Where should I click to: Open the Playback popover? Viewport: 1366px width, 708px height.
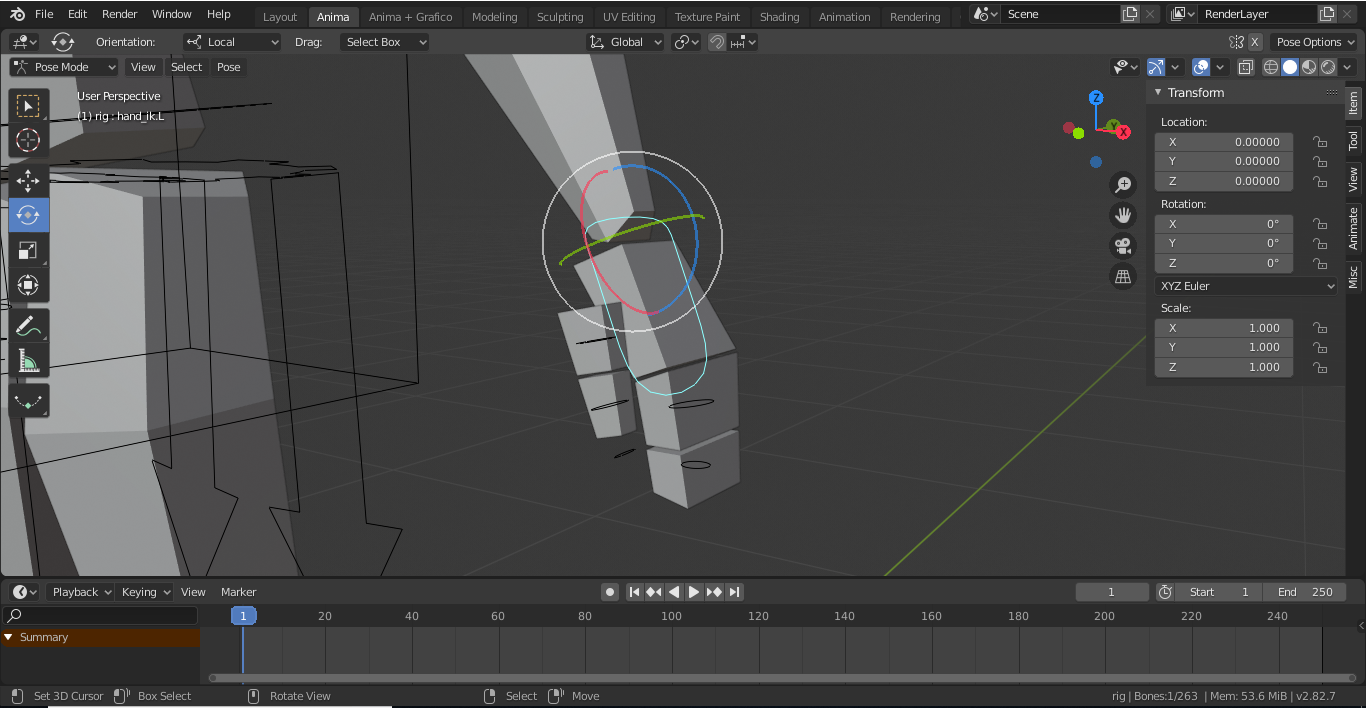coord(80,592)
